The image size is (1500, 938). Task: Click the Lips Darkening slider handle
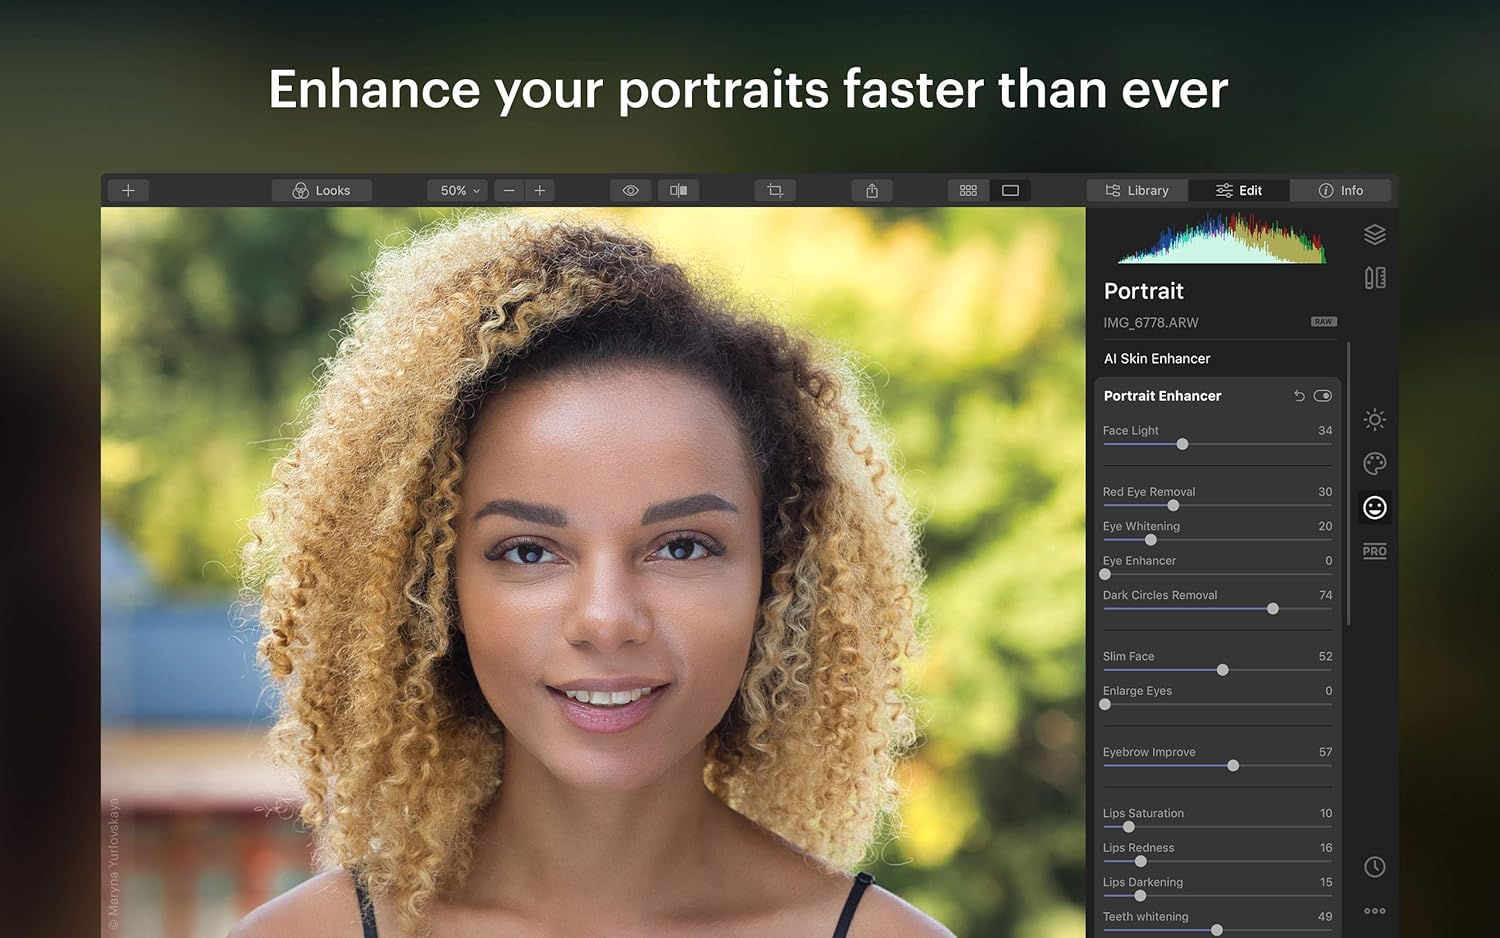click(1139, 896)
